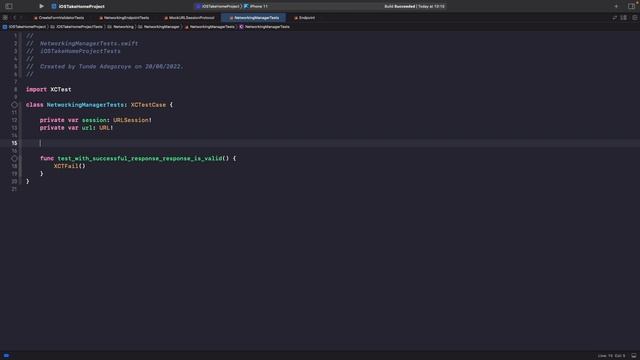Open NetworkingManager breadcrumb folder

(158, 27)
